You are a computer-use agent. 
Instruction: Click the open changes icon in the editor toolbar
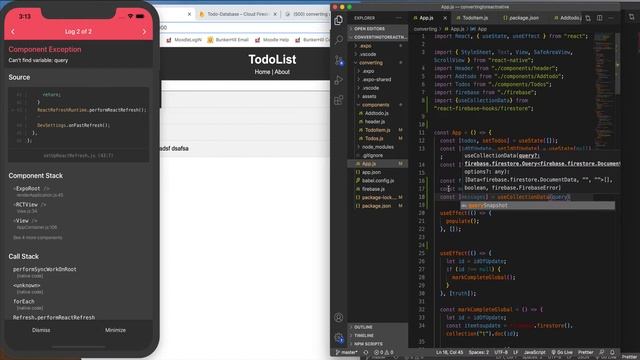[588, 18]
